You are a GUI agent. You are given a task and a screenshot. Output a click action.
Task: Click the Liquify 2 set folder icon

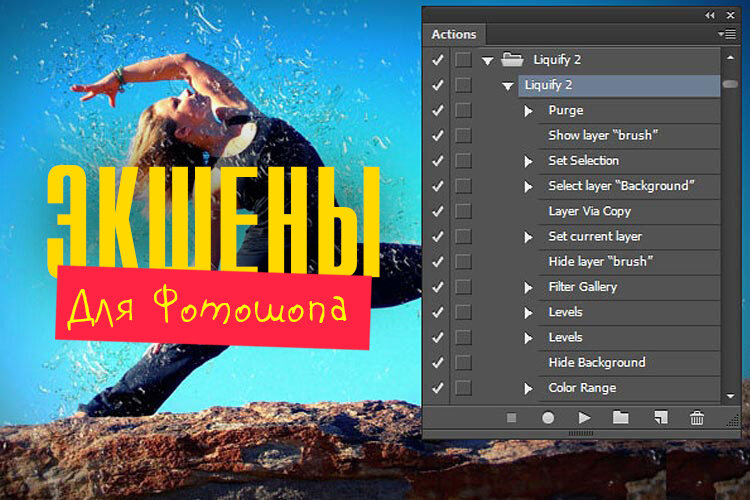tap(512, 60)
